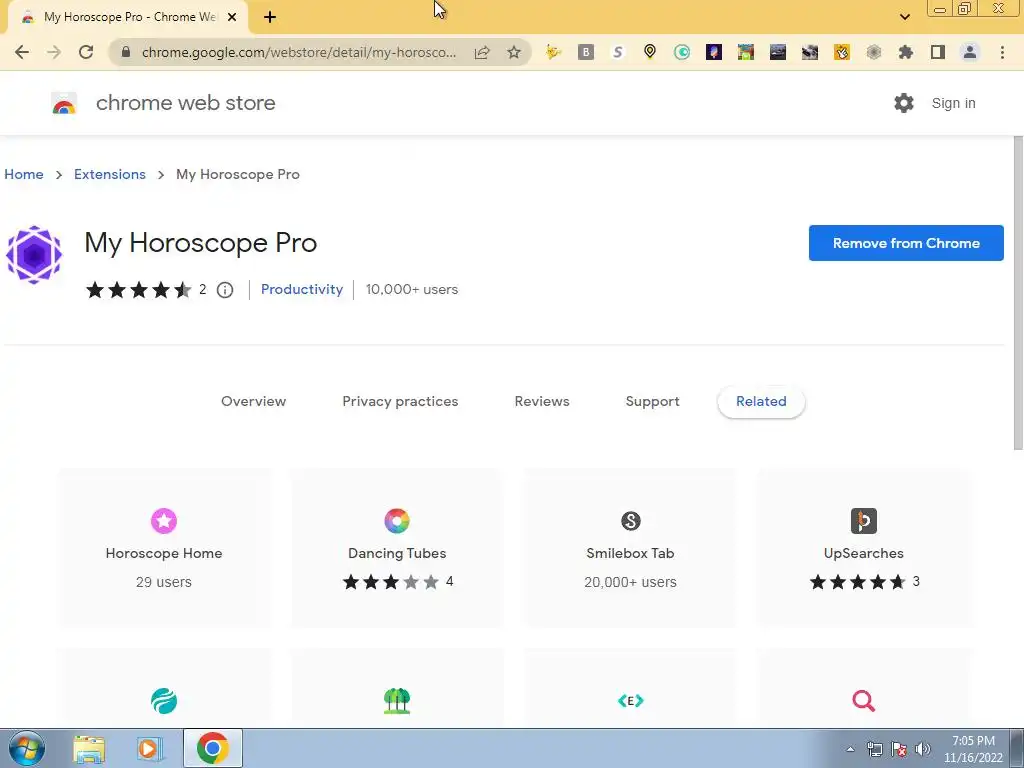Screen dimensions: 1024x768
Task: Click the four-and-a-half star rating
Action: 138,290
